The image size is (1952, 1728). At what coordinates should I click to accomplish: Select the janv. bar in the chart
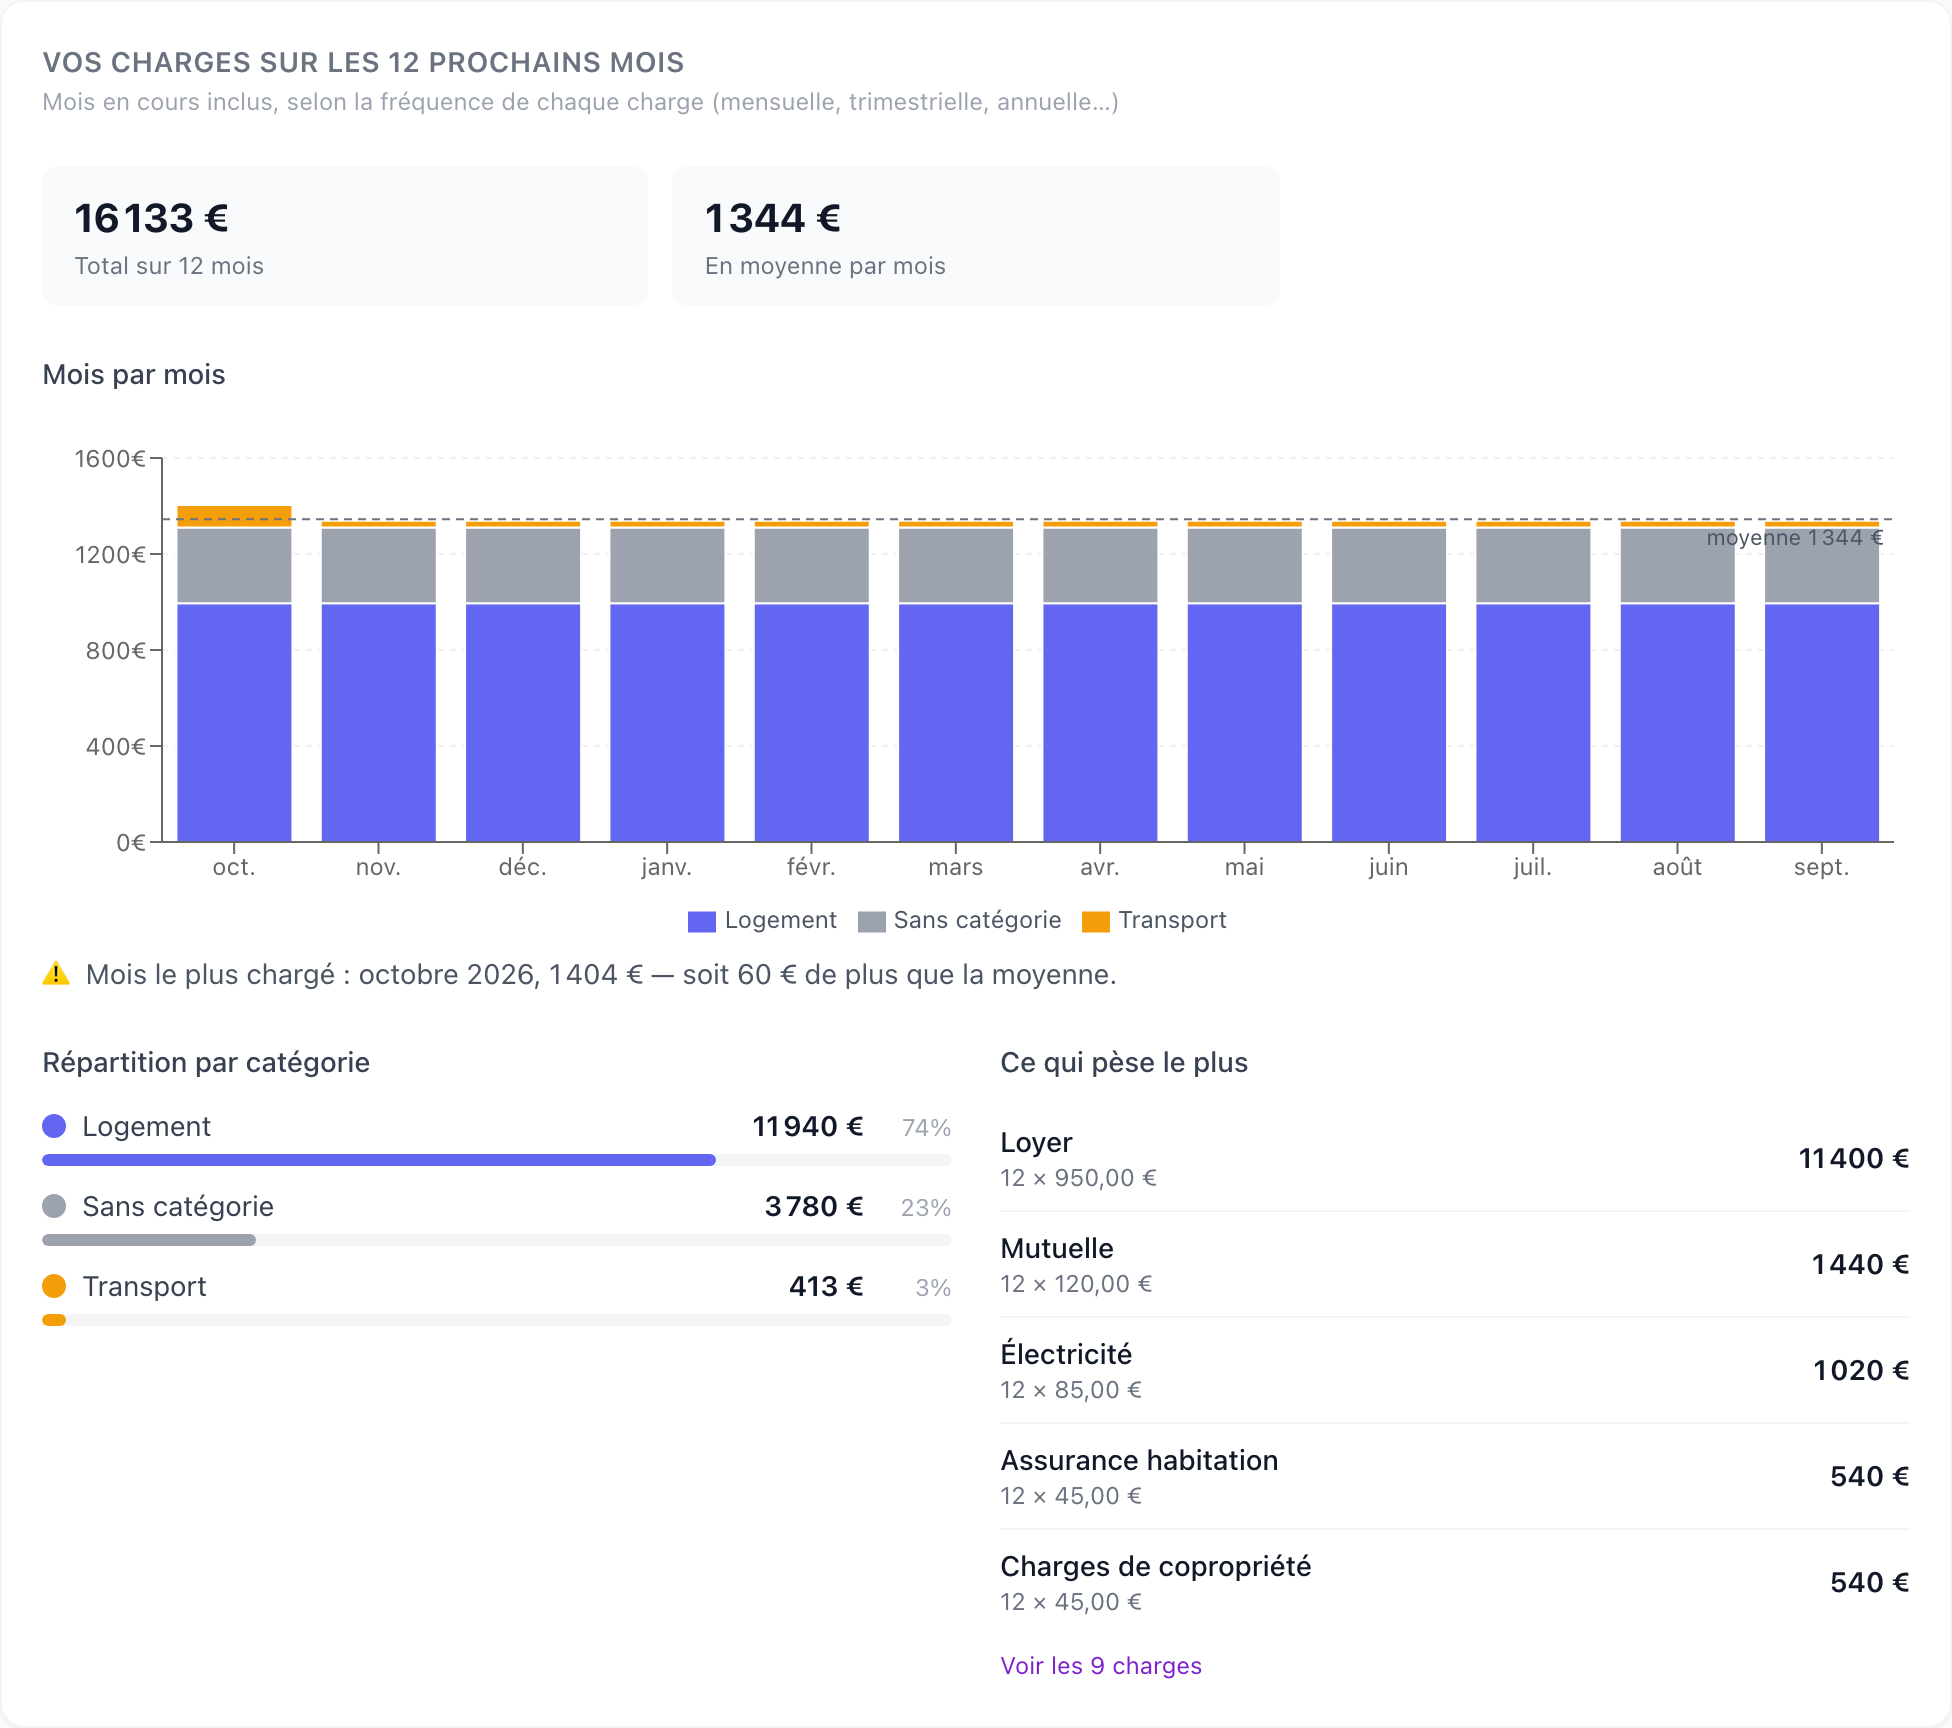(x=667, y=682)
